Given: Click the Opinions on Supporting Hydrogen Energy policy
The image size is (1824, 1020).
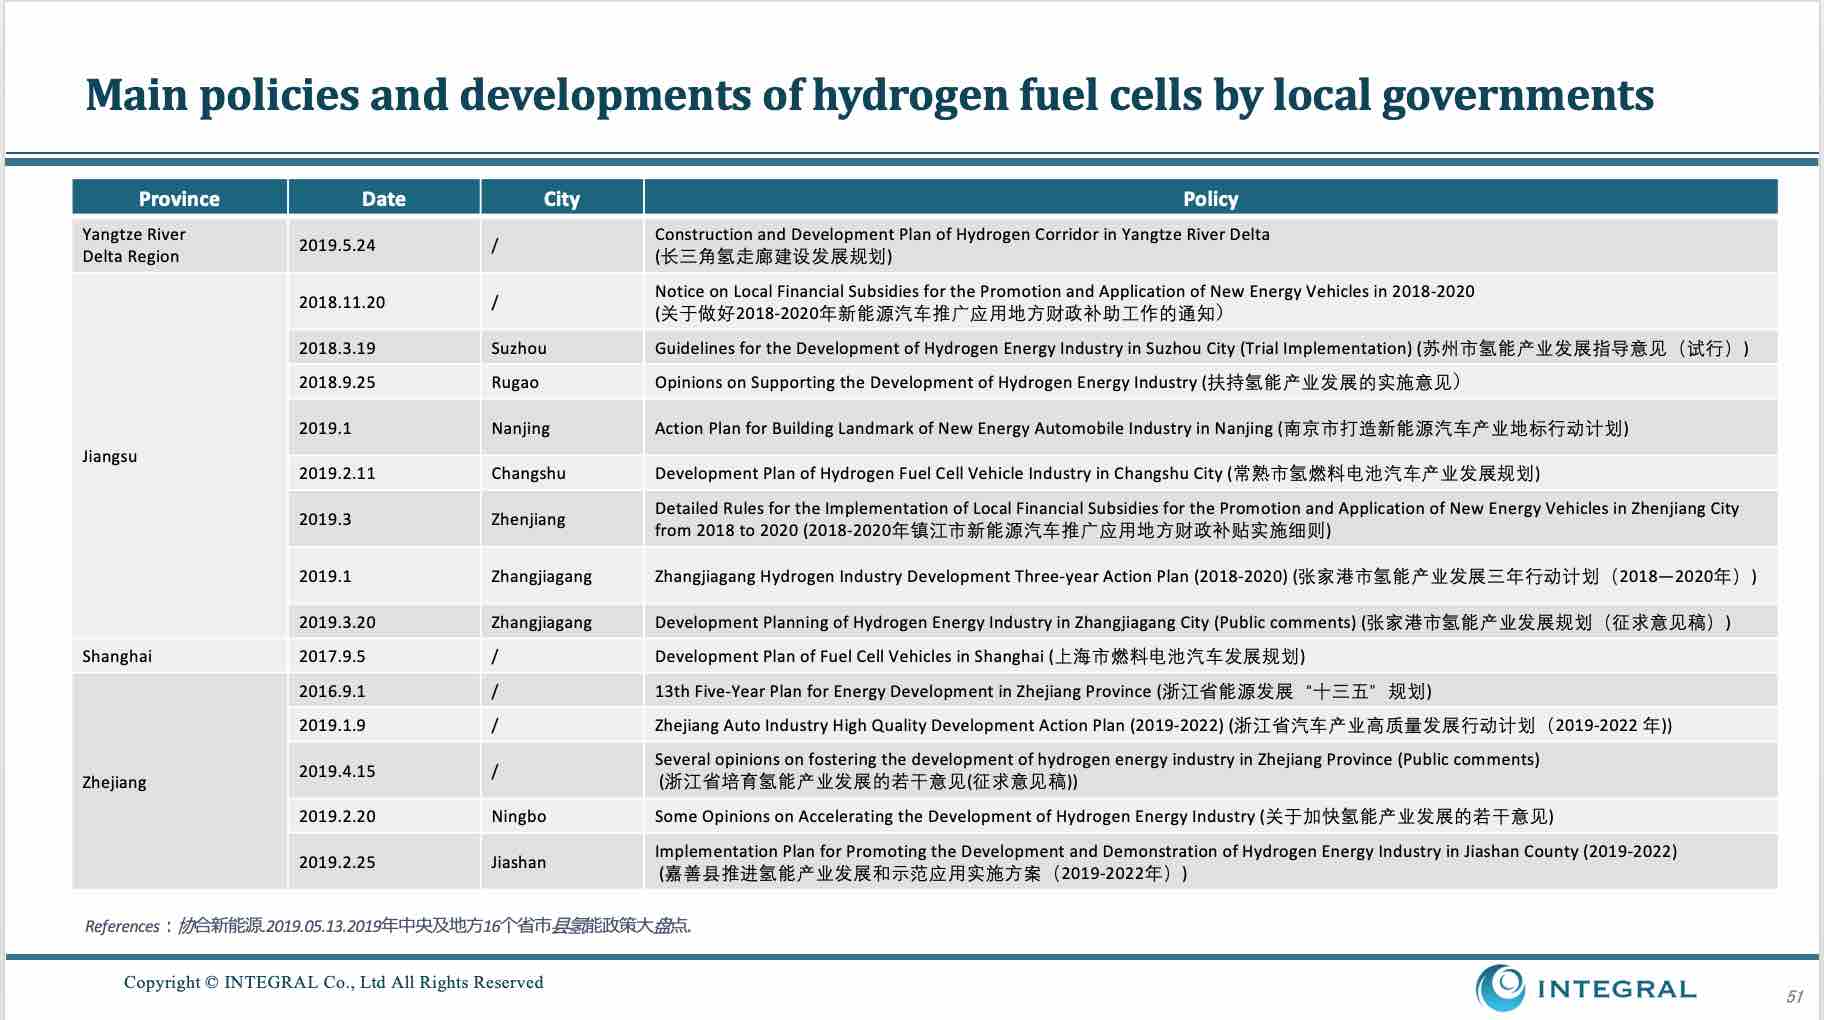Looking at the screenshot, I should pos(1057,382).
